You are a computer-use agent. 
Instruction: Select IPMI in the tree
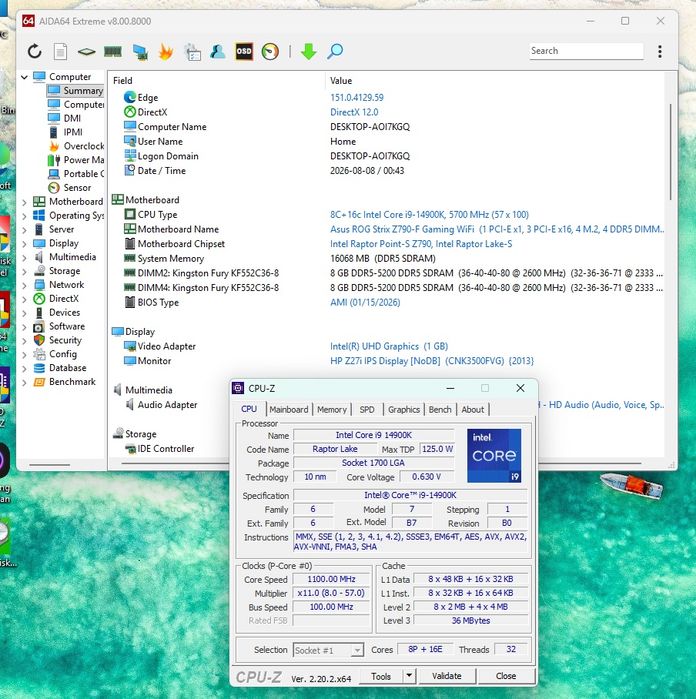[x=73, y=132]
